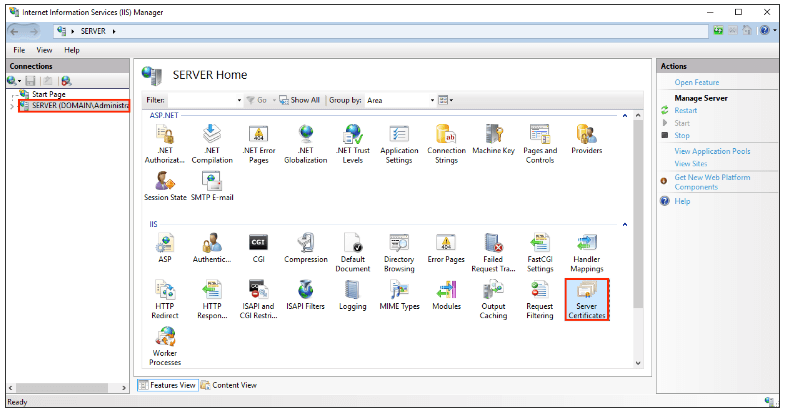Collapse the ASP.NET group
This screenshot has height=414, width=787.
pos(625,115)
